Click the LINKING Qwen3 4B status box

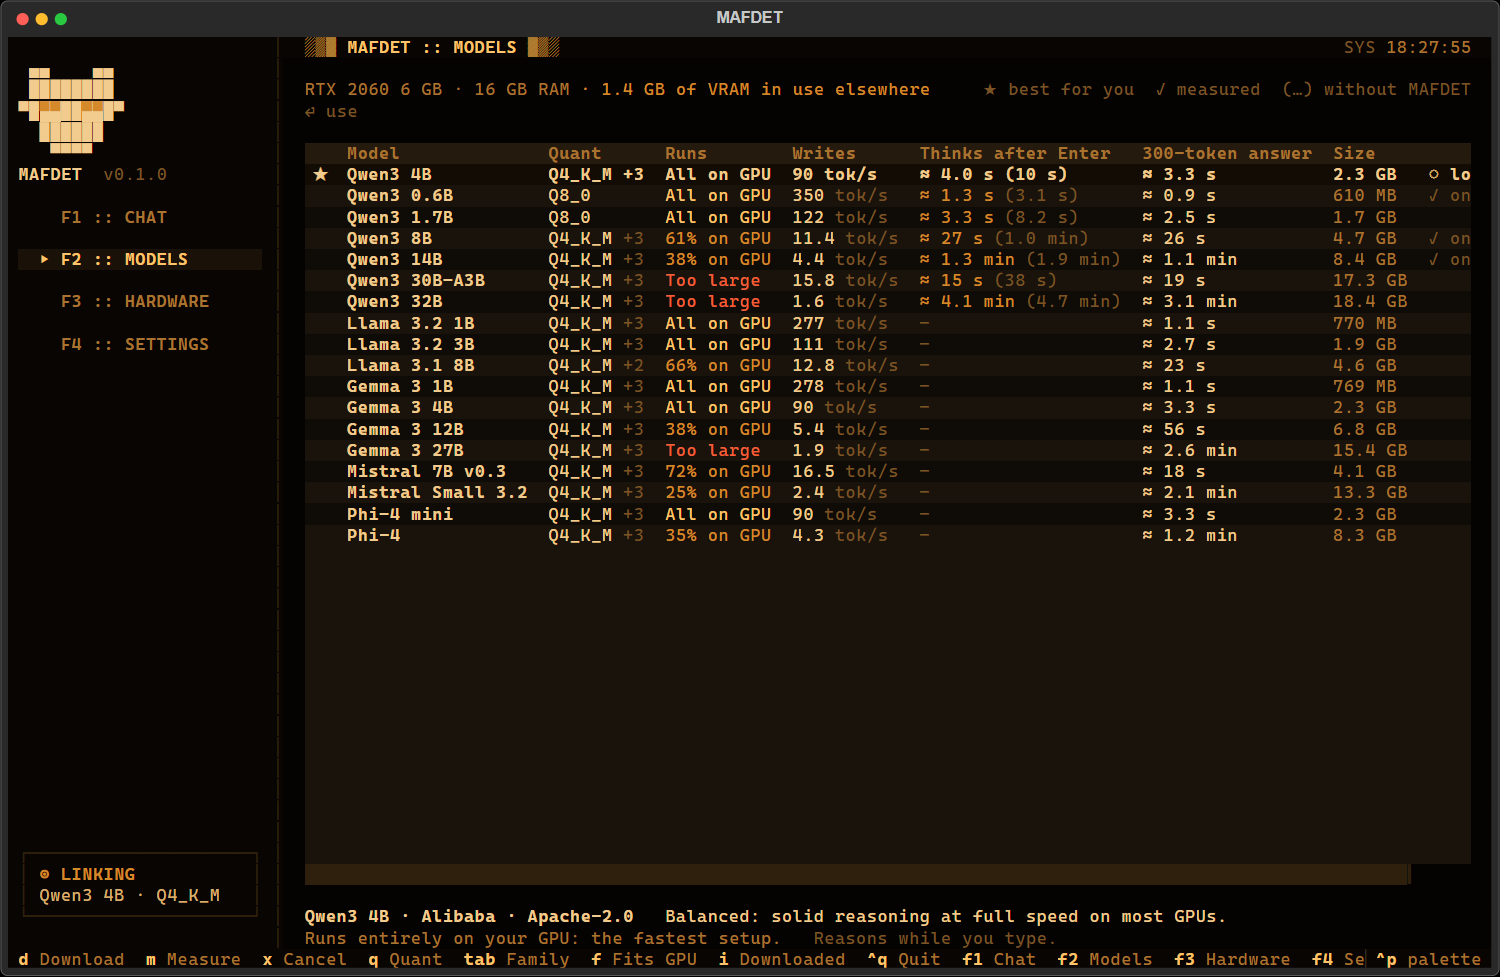click(140, 884)
